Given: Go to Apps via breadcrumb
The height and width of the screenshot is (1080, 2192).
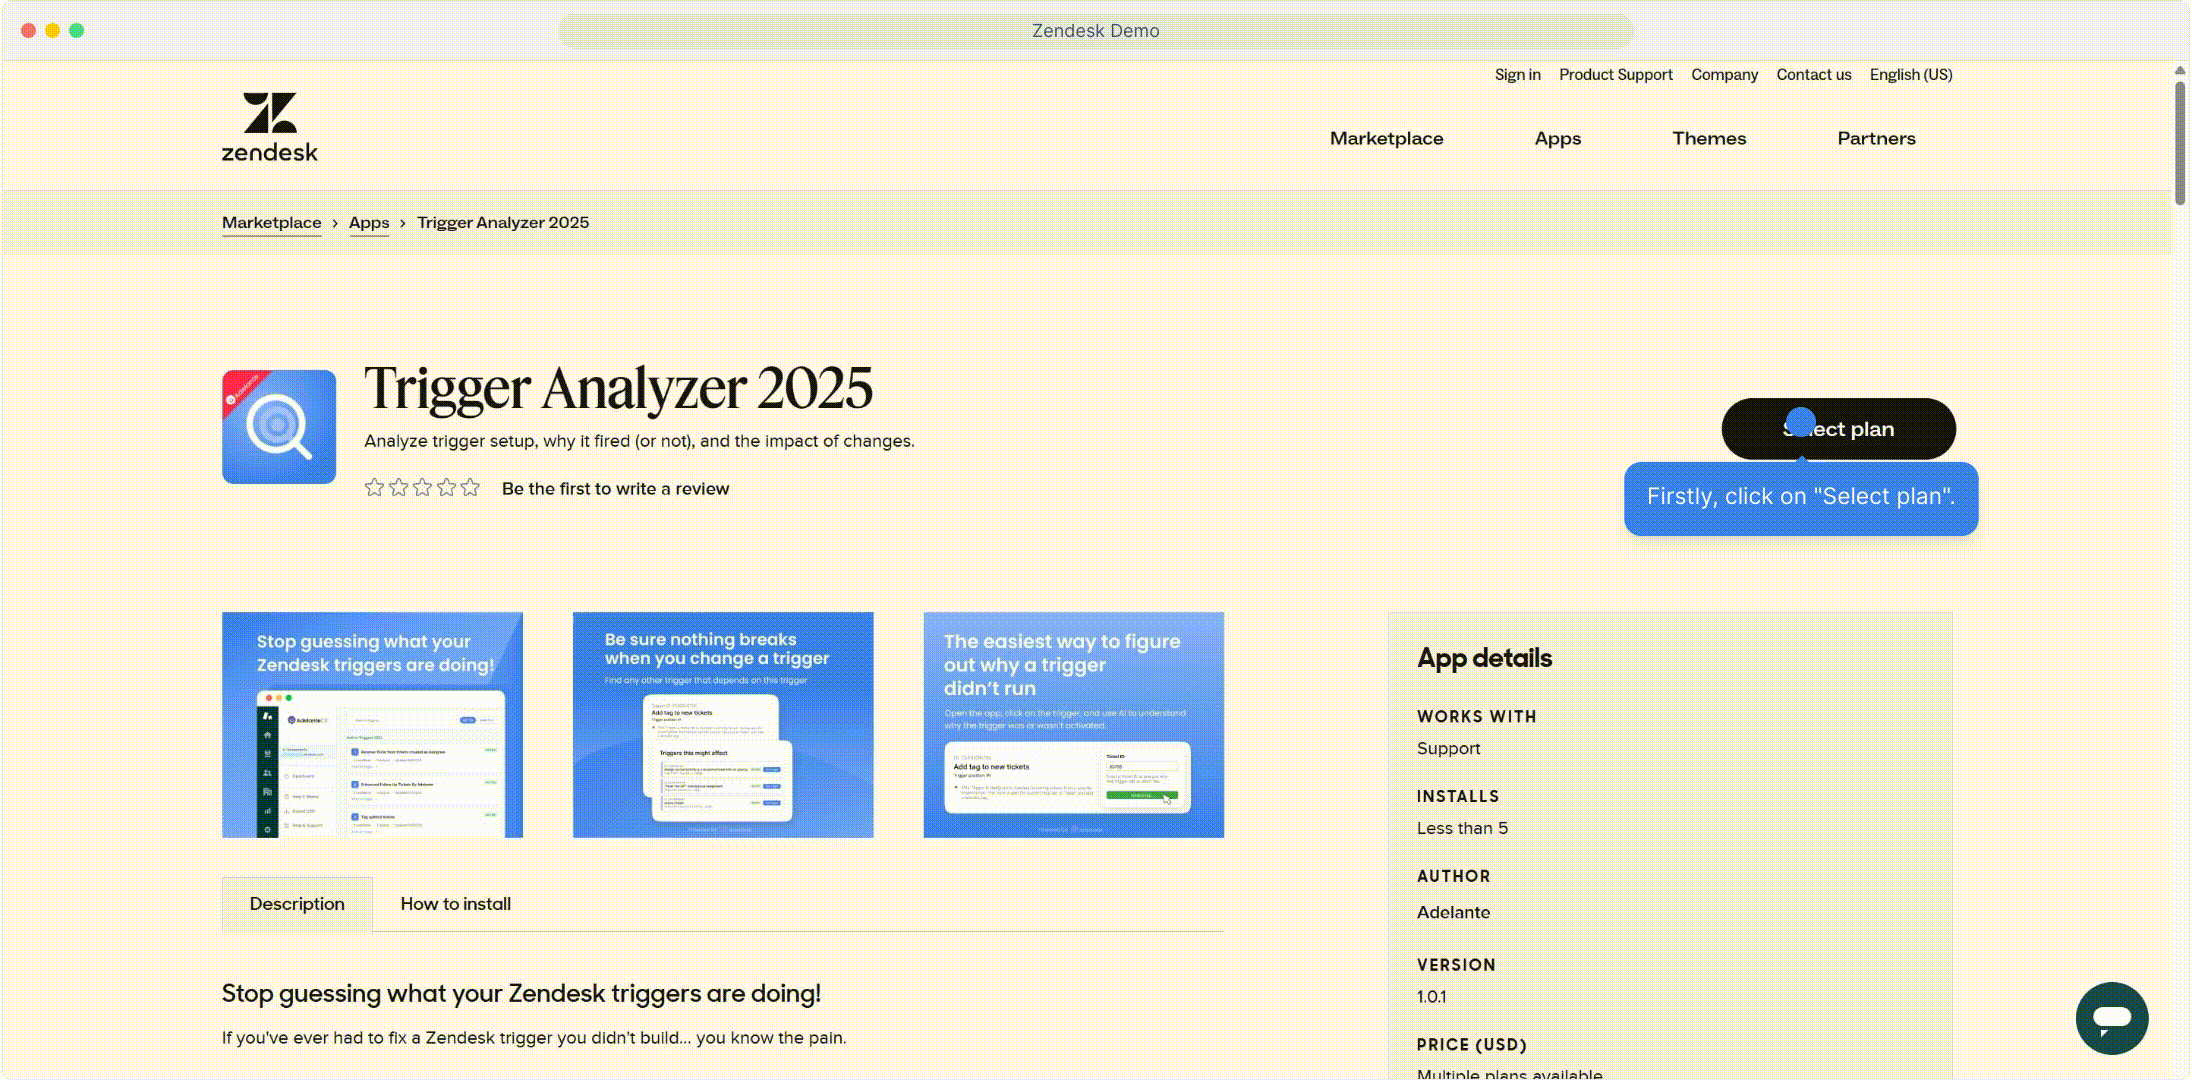Looking at the screenshot, I should [x=369, y=223].
